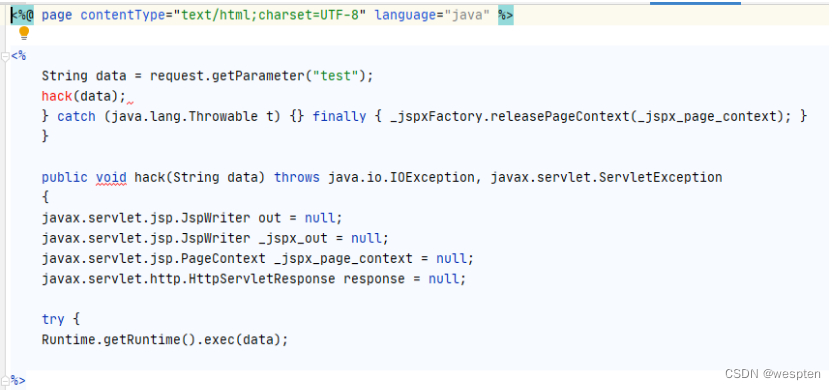Click the fold end marker at %>
836x390 pixels.
[x=5, y=380]
